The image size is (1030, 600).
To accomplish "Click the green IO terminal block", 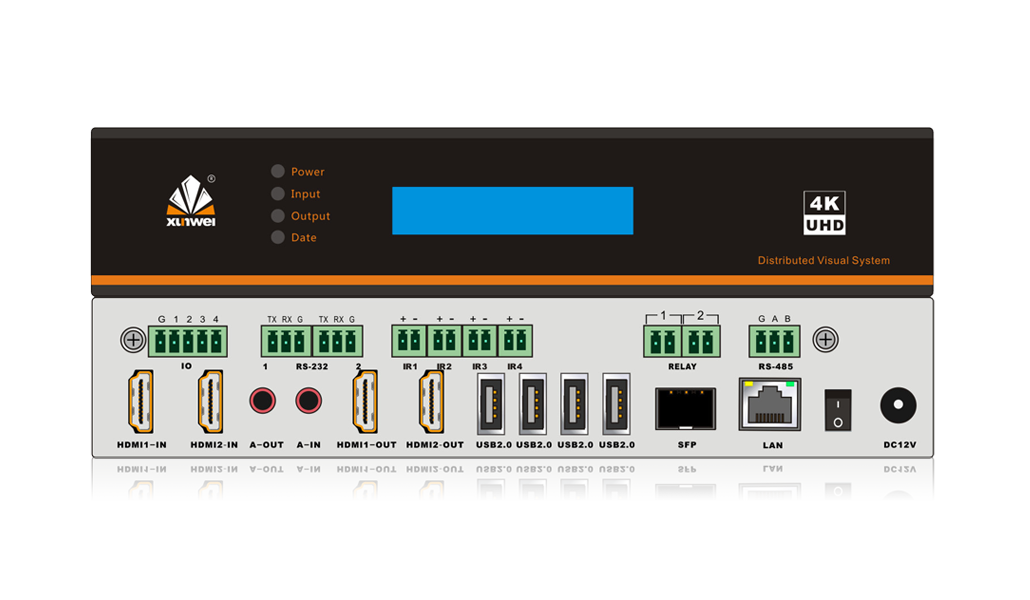I will tap(188, 342).
